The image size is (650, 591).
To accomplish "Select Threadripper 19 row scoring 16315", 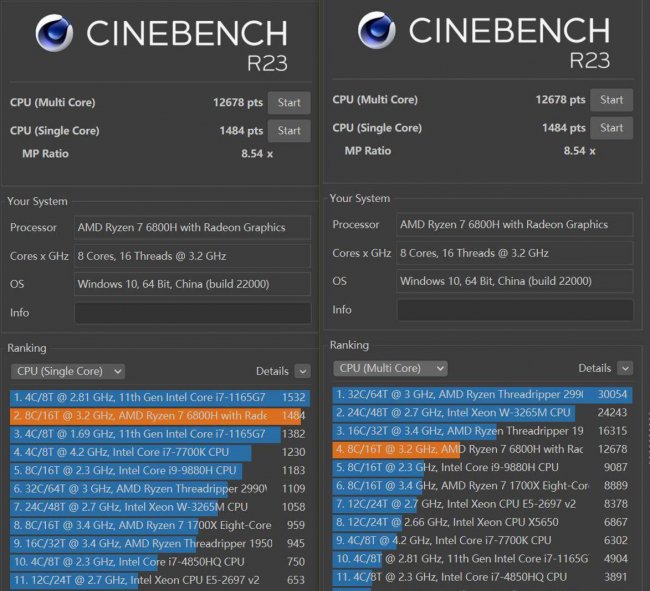I will click(x=482, y=431).
